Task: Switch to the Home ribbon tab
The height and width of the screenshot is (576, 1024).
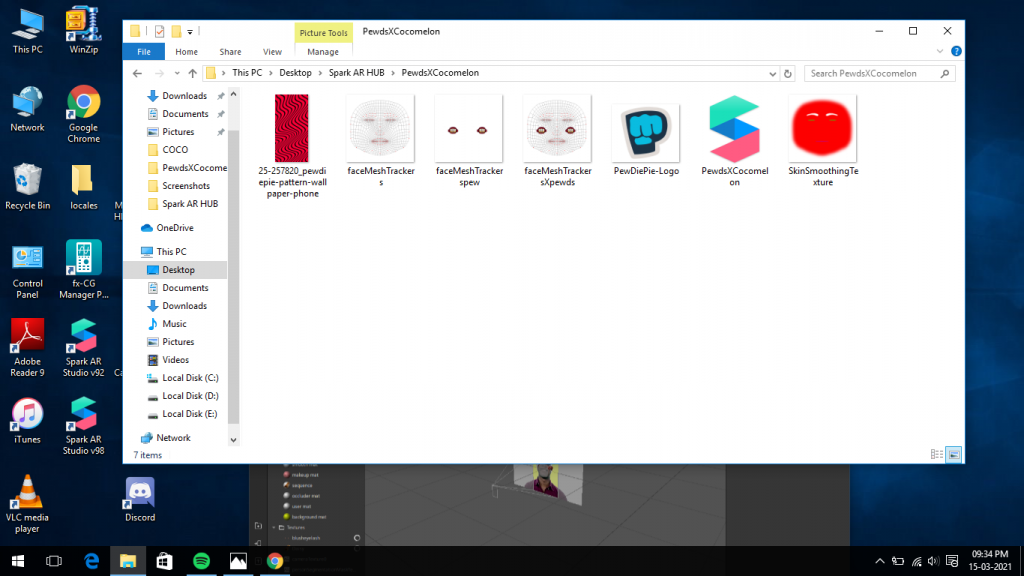Action: pyautogui.click(x=186, y=52)
